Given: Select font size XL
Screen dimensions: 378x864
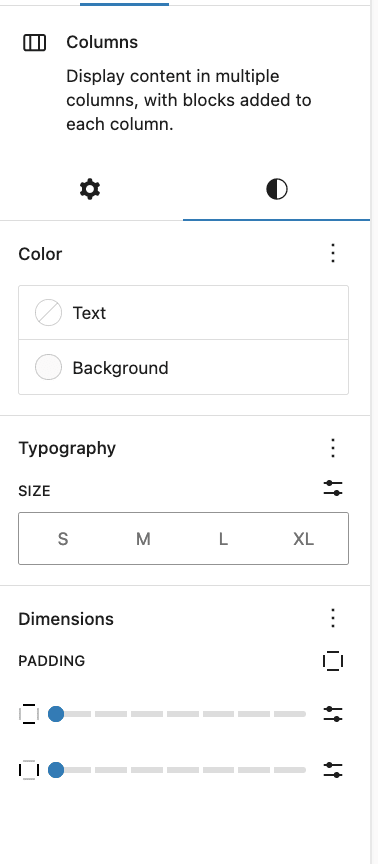Looking at the screenshot, I should (x=303, y=538).
